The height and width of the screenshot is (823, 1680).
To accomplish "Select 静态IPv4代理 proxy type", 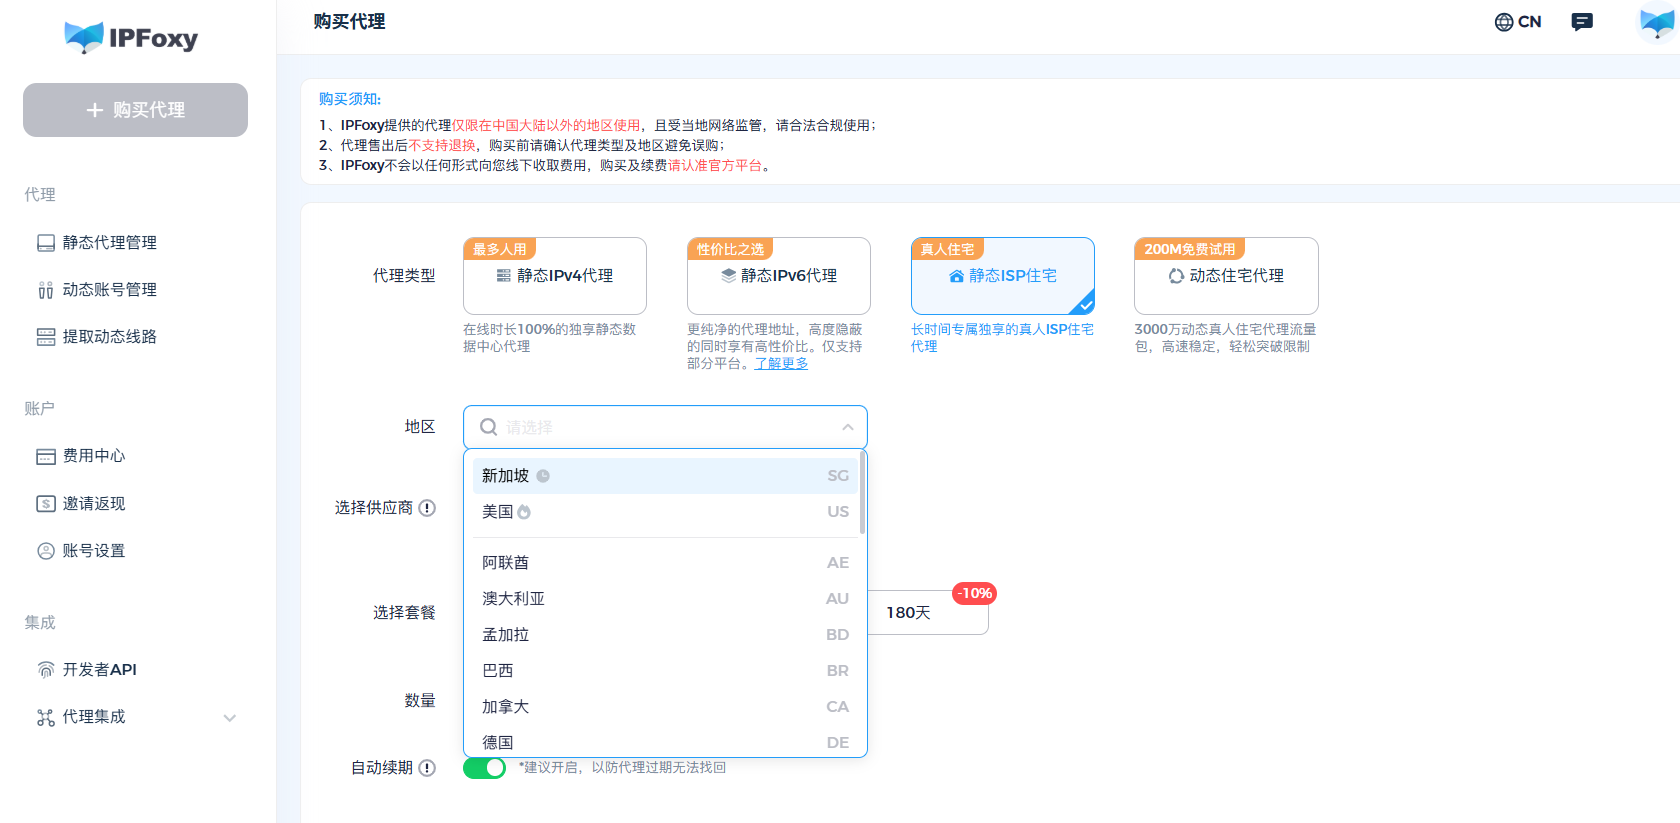I will pos(555,276).
